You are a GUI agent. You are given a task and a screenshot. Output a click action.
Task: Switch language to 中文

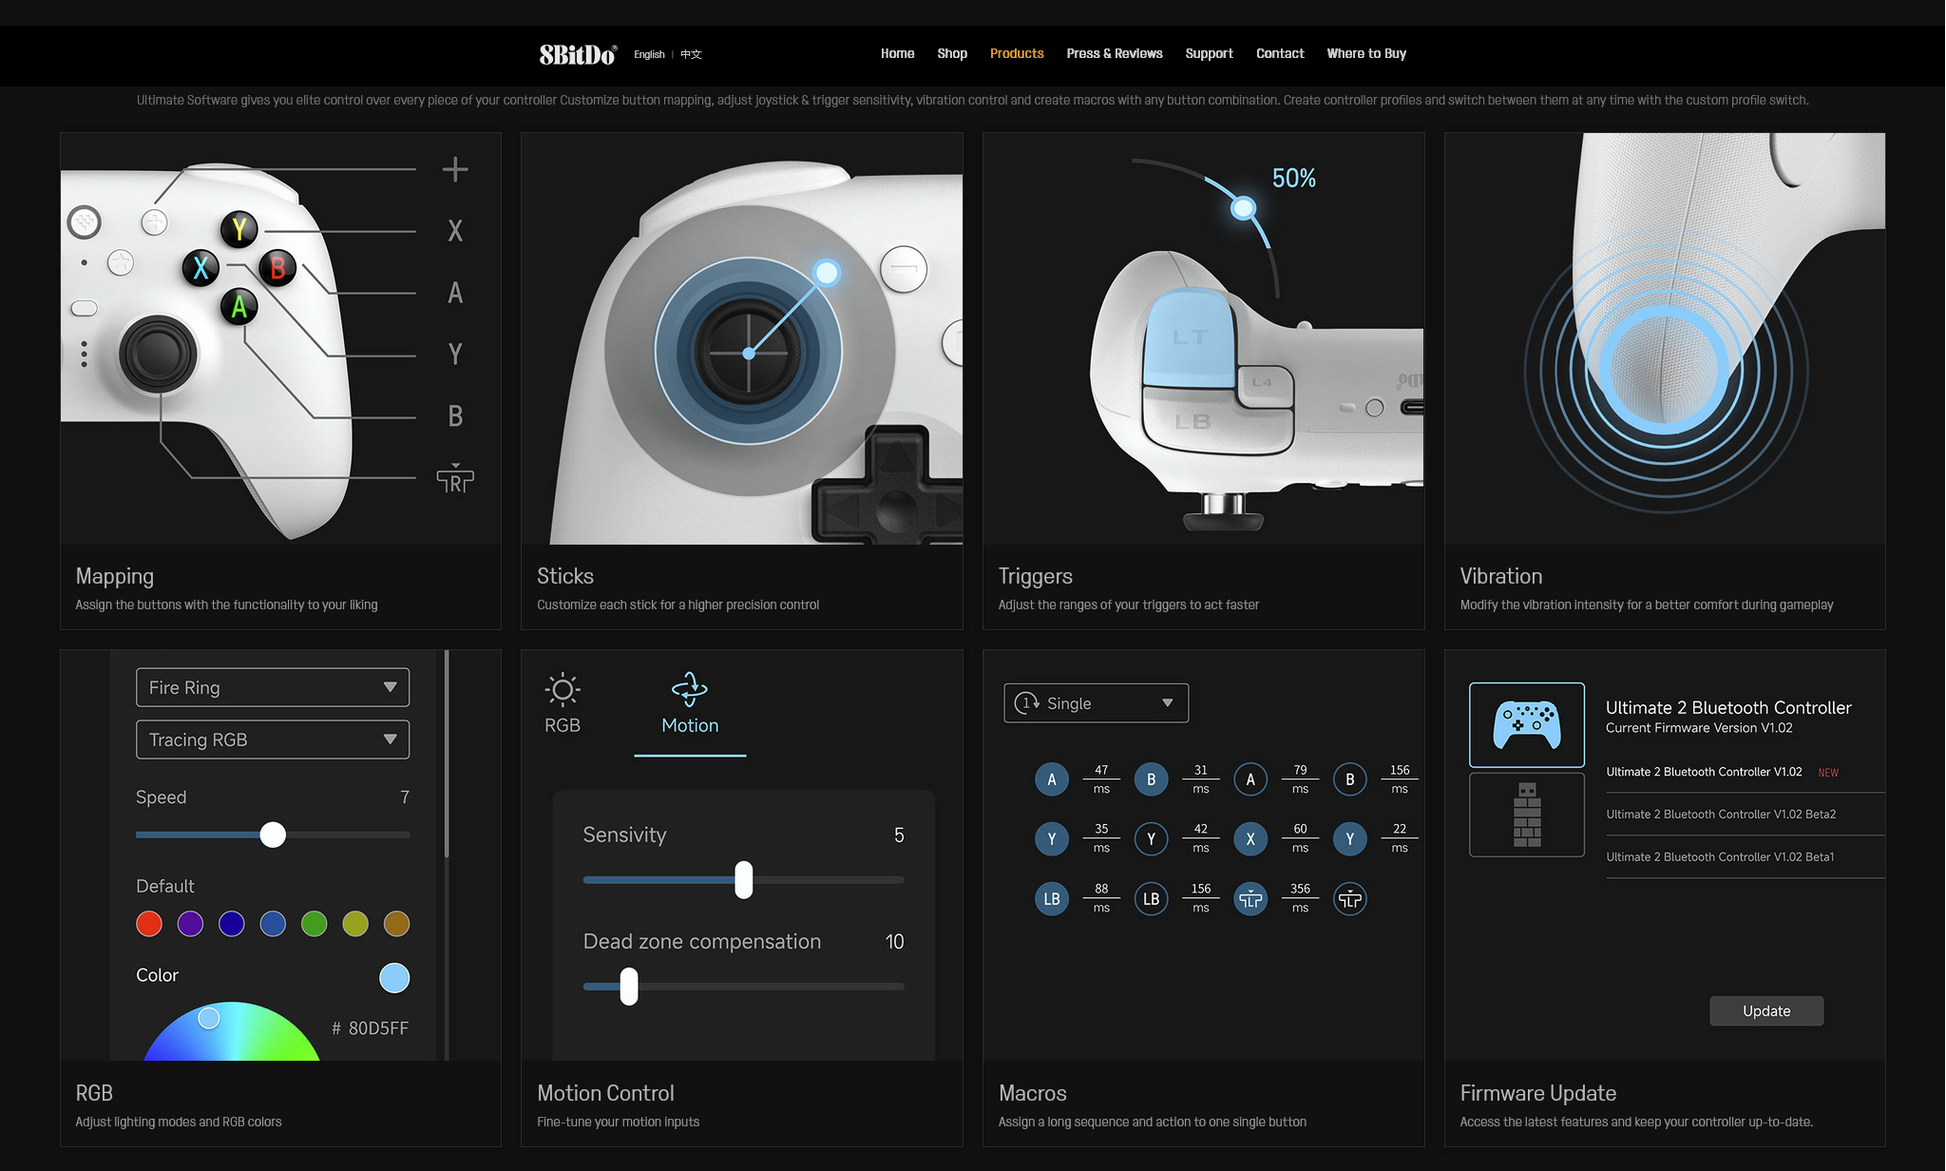[x=691, y=54]
